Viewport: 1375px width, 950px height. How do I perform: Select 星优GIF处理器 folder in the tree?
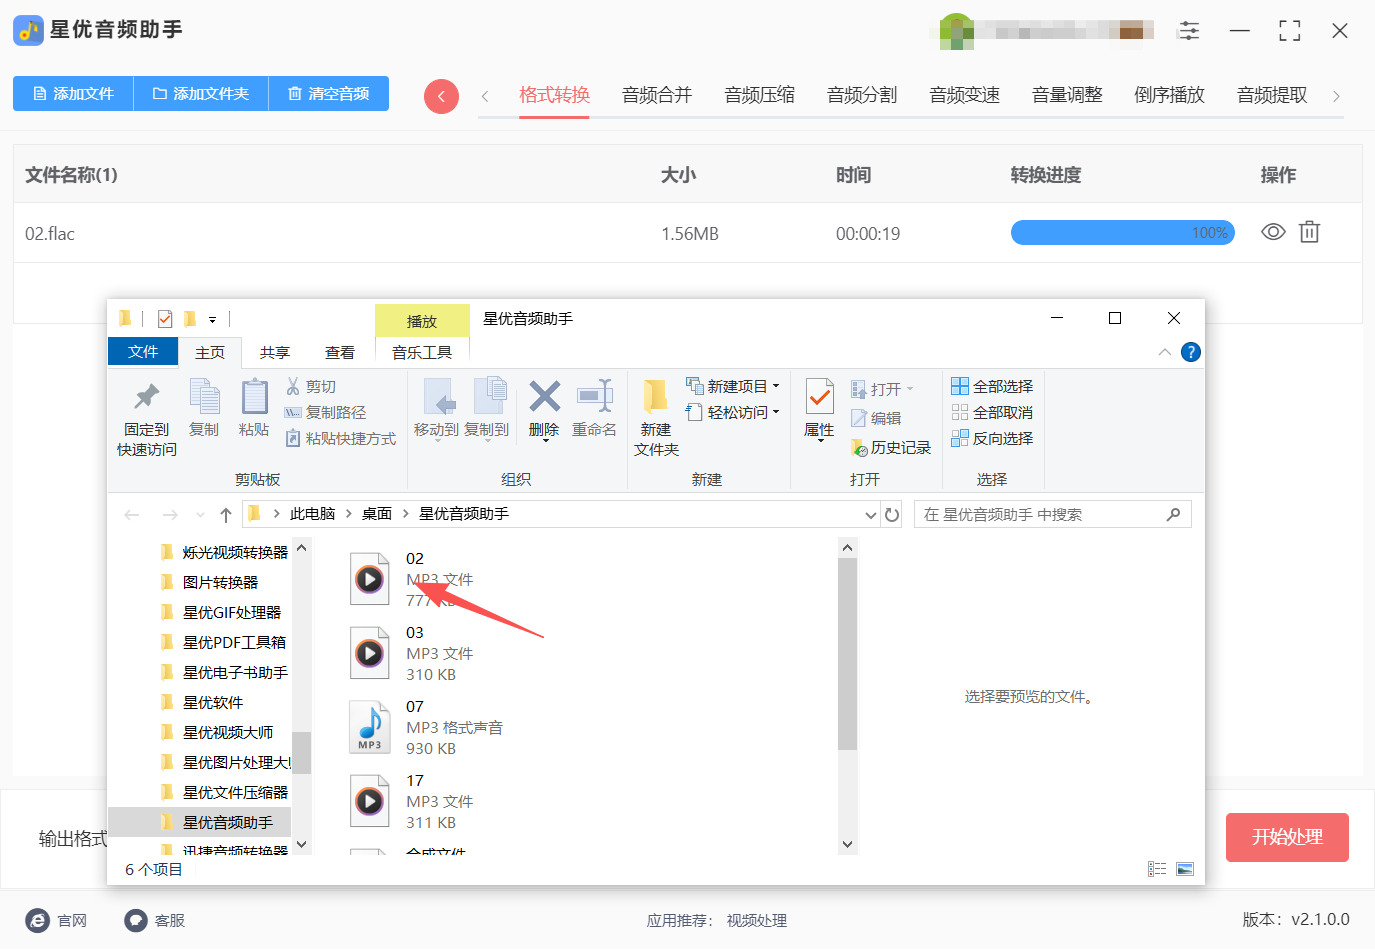pyautogui.click(x=221, y=612)
